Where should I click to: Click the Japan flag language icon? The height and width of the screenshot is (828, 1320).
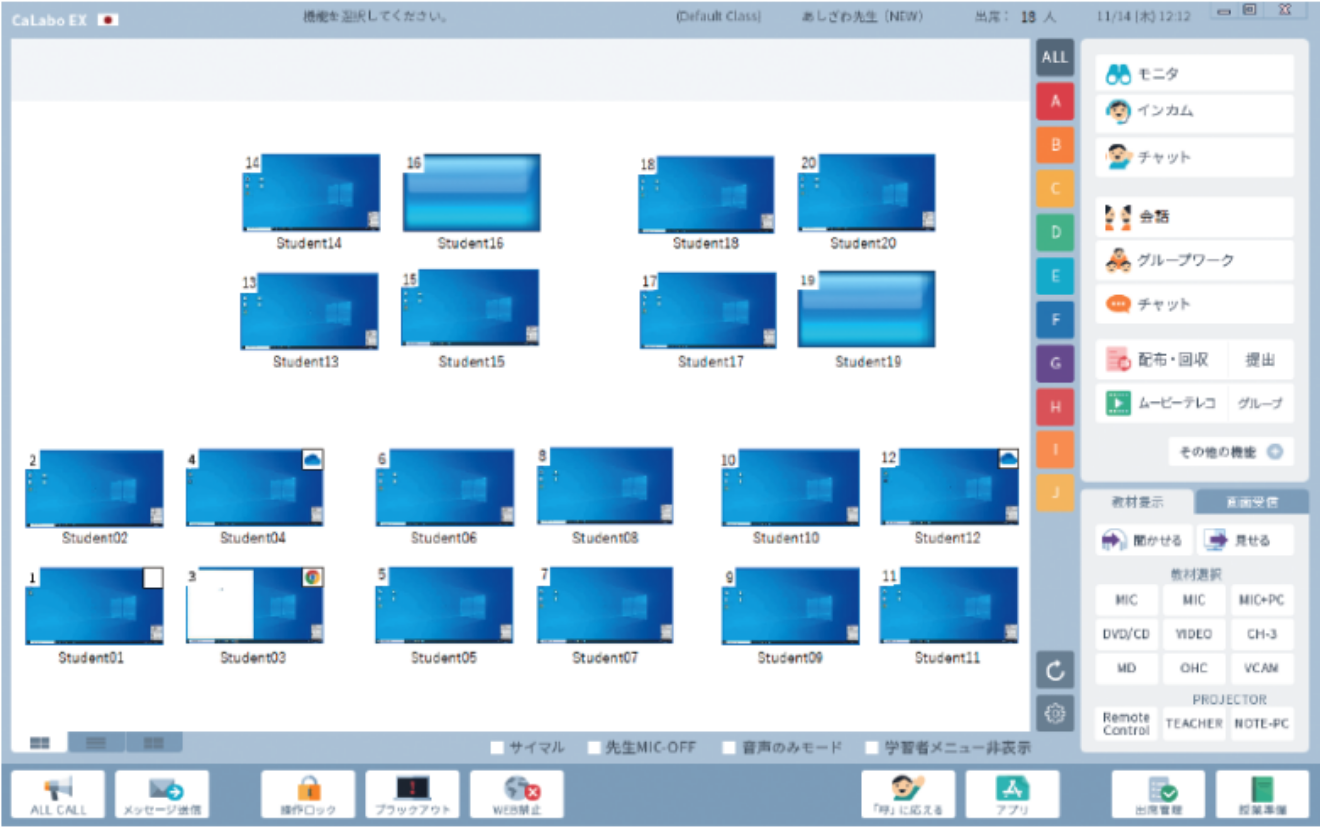pos(107,19)
